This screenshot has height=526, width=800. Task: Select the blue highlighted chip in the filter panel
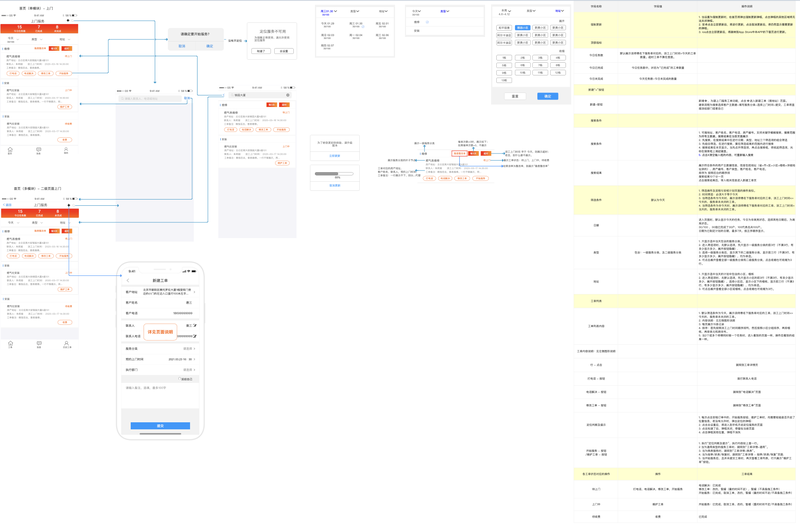(522, 28)
